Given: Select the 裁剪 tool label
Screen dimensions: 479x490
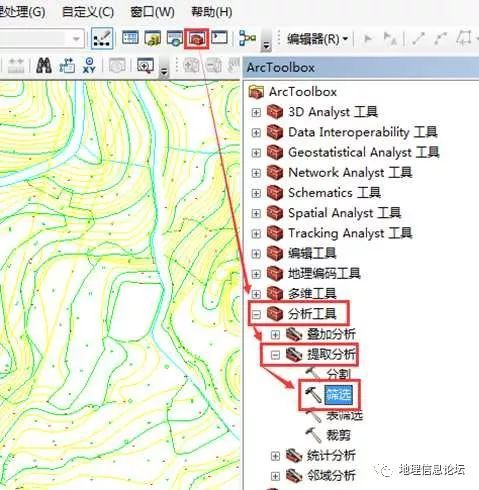Looking at the screenshot, I should (x=338, y=435).
